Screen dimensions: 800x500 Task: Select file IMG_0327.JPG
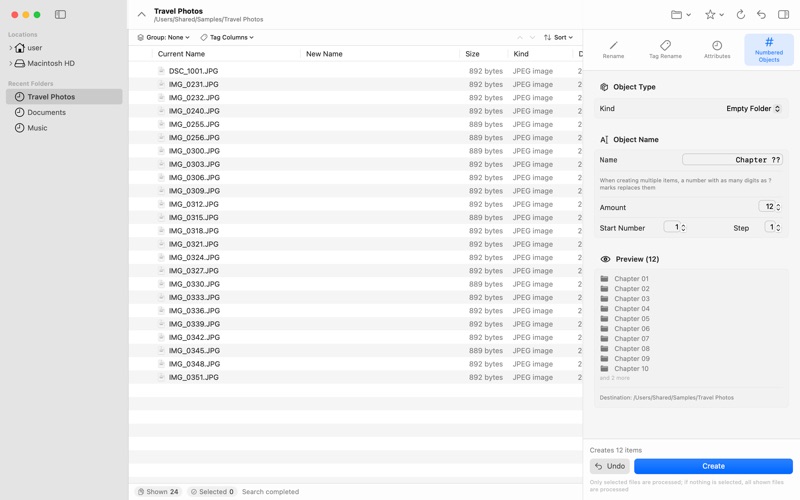click(193, 270)
